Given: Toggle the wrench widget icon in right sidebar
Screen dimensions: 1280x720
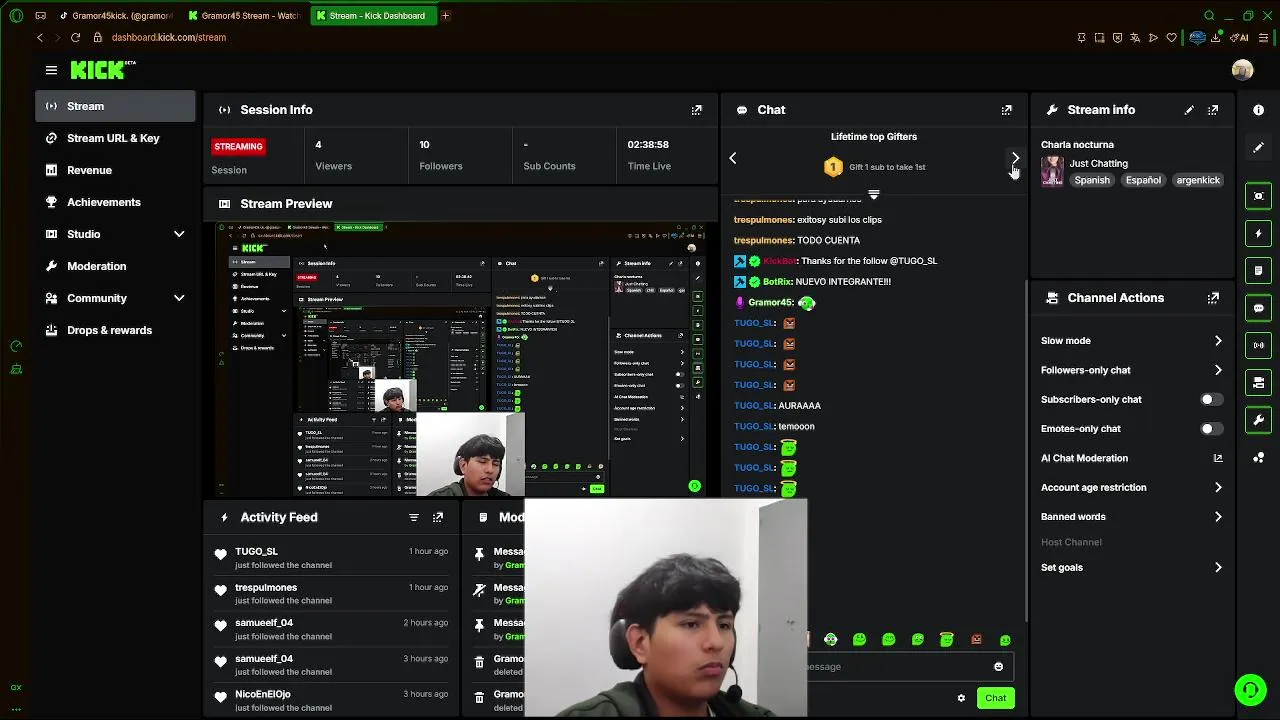Looking at the screenshot, I should pos(1259,420).
